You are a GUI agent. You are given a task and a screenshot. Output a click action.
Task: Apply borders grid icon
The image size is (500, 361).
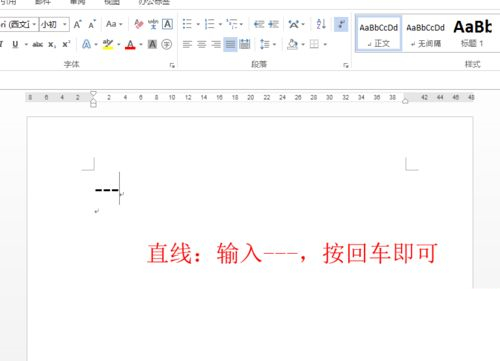tap(314, 44)
